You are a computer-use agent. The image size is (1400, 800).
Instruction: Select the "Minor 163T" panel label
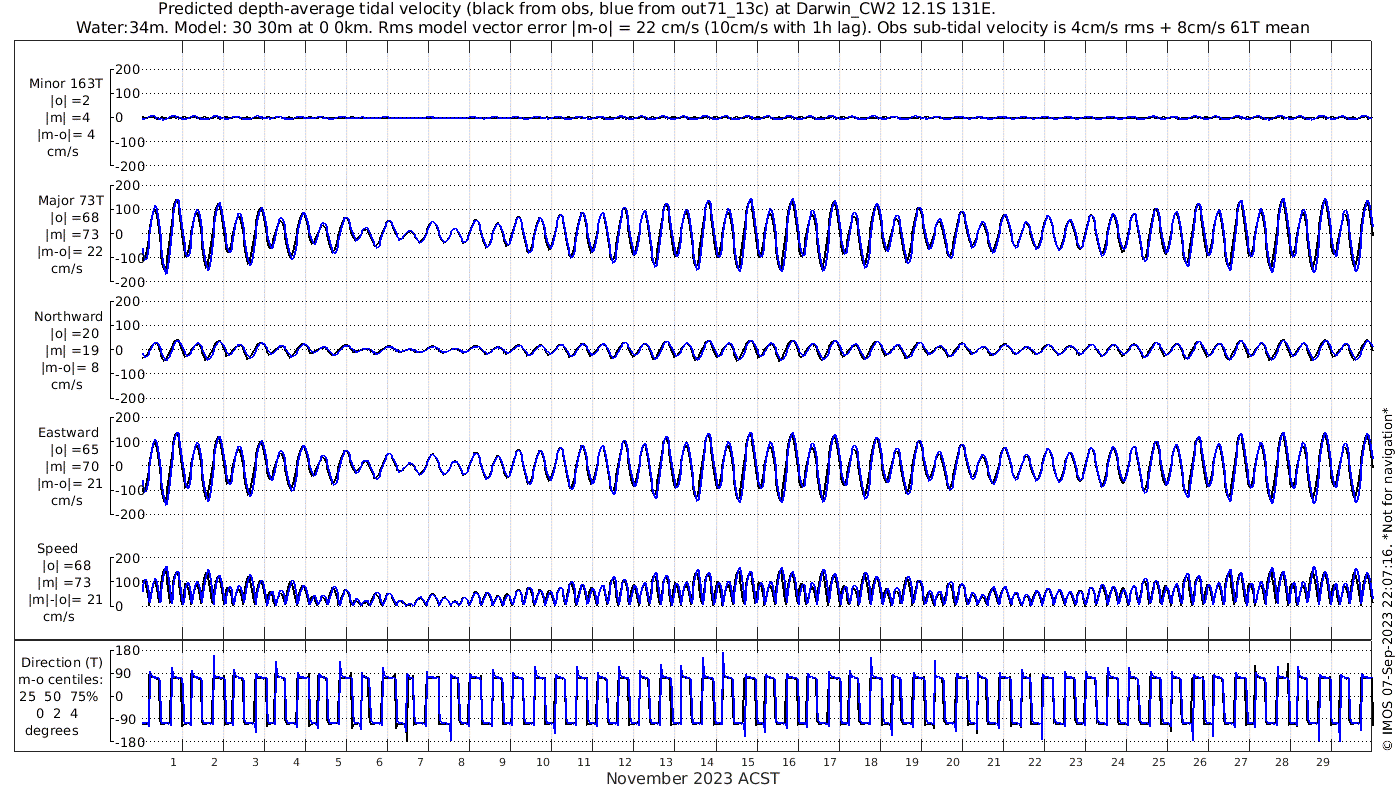pyautogui.click(x=66, y=84)
